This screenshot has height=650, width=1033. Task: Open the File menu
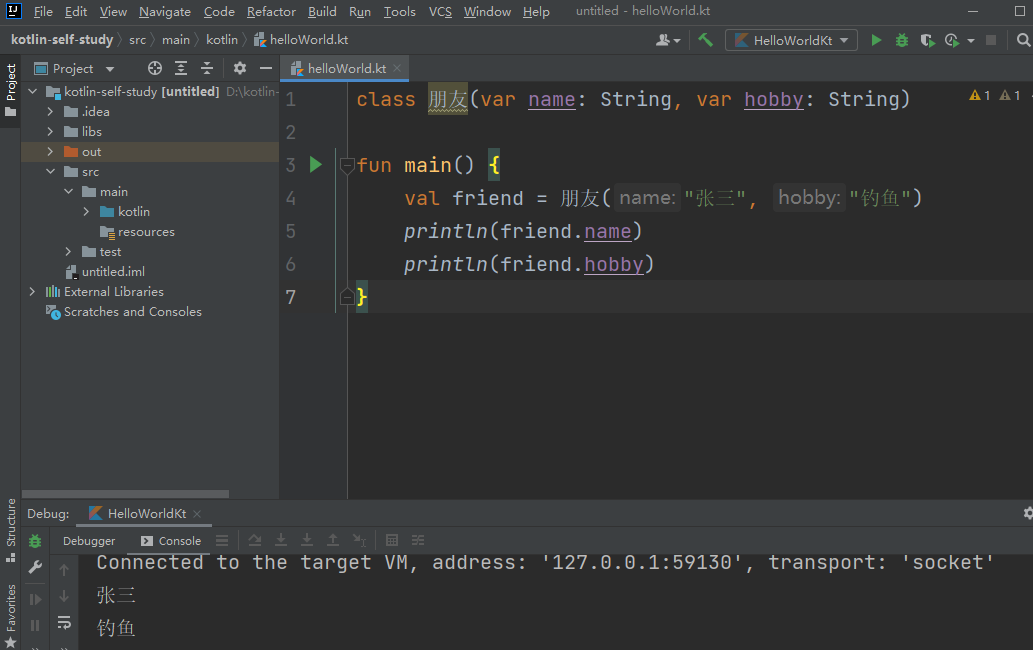click(x=43, y=12)
